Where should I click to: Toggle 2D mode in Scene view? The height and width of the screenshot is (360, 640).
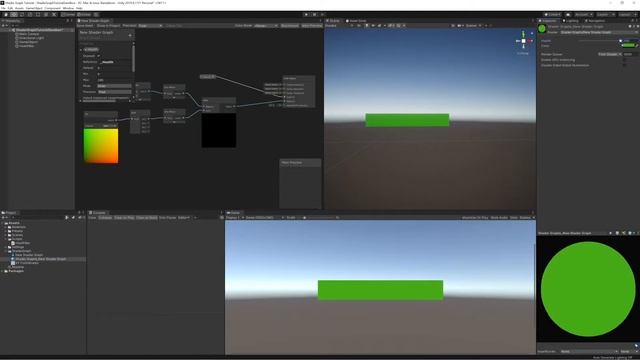360,25
